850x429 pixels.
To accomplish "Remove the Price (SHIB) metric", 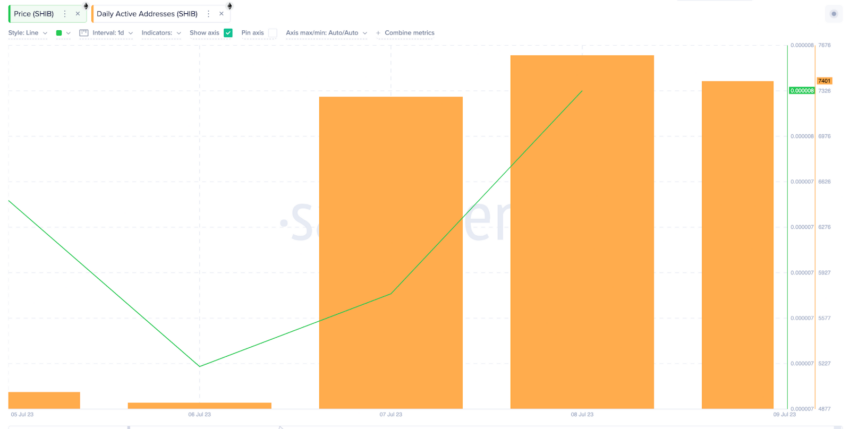I will click(78, 14).
